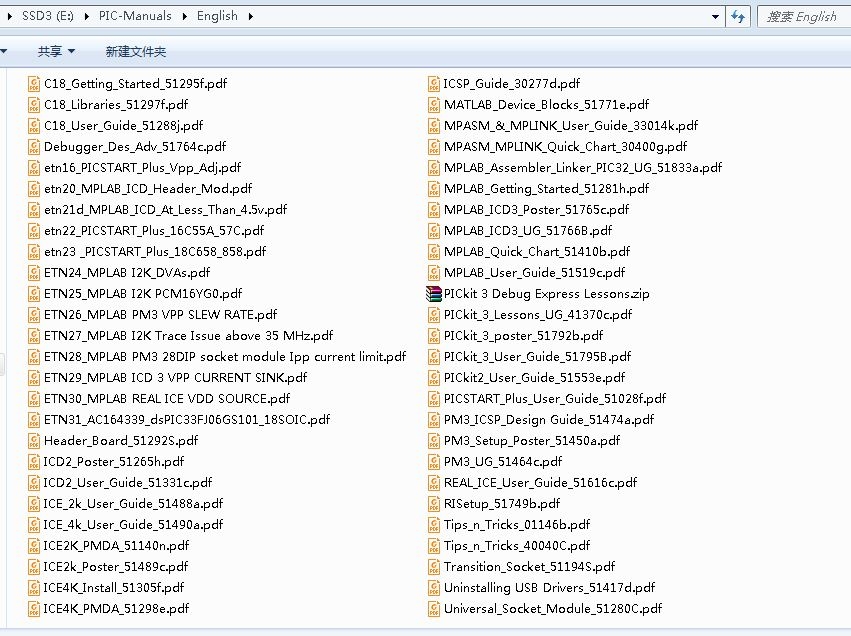Click the icon of RISetup_51749b.pdf
This screenshot has width=851, height=636.
(x=434, y=504)
